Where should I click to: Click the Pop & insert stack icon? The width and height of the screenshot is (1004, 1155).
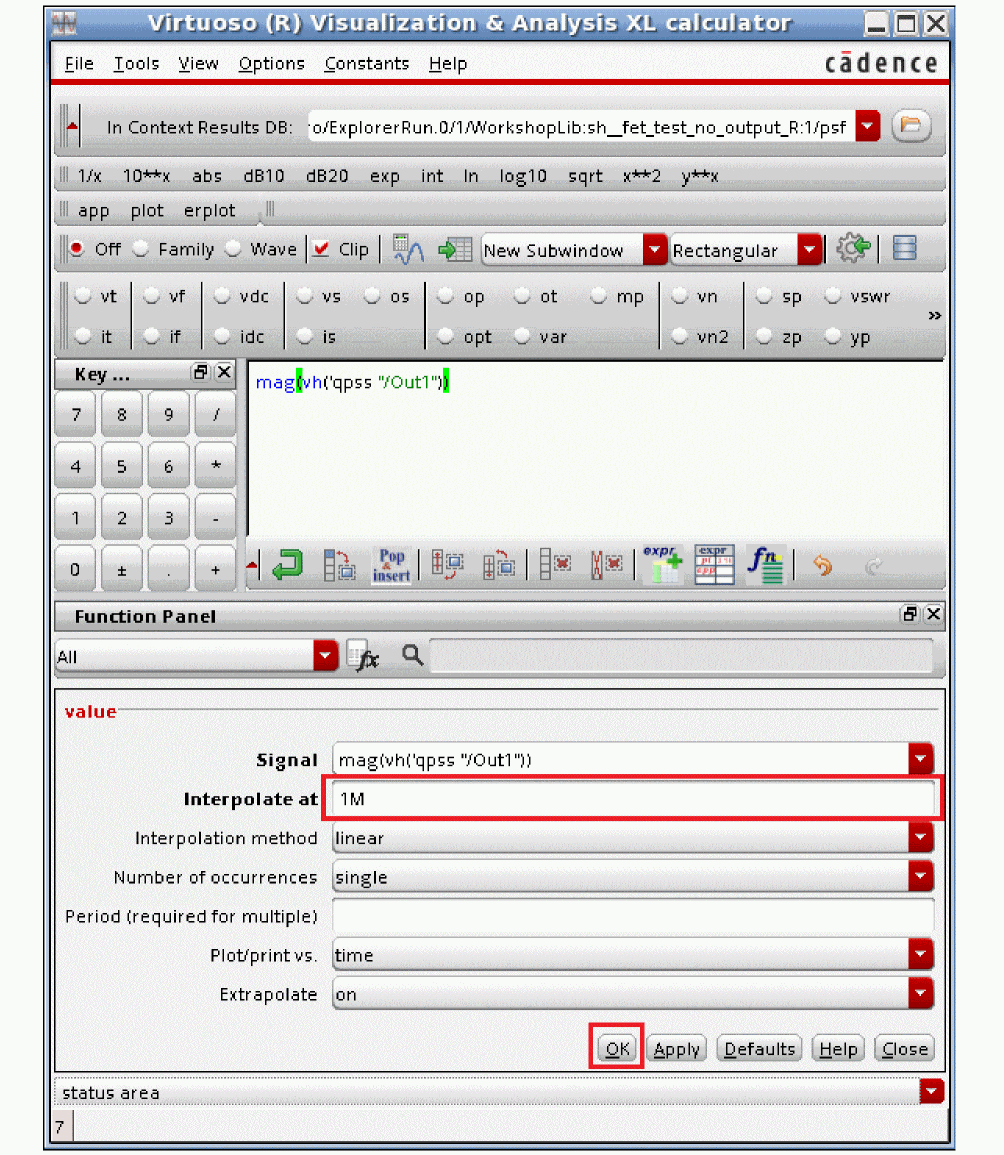click(392, 566)
